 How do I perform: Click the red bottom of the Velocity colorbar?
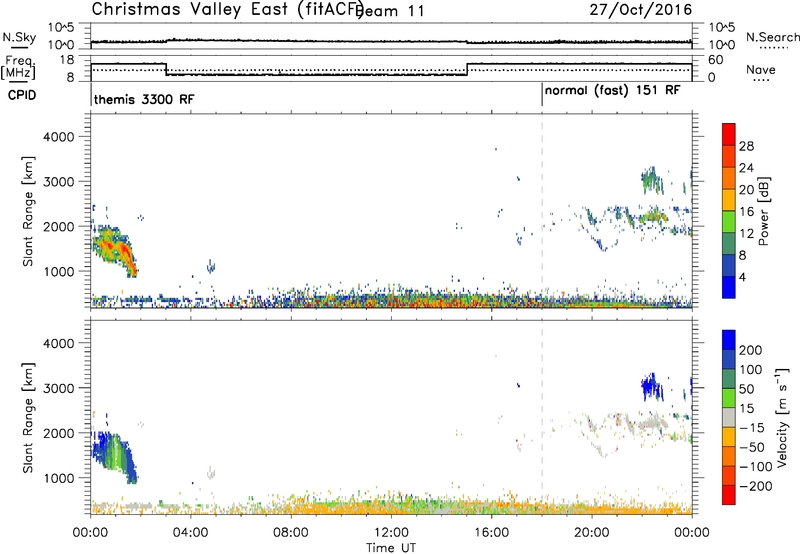(729, 495)
